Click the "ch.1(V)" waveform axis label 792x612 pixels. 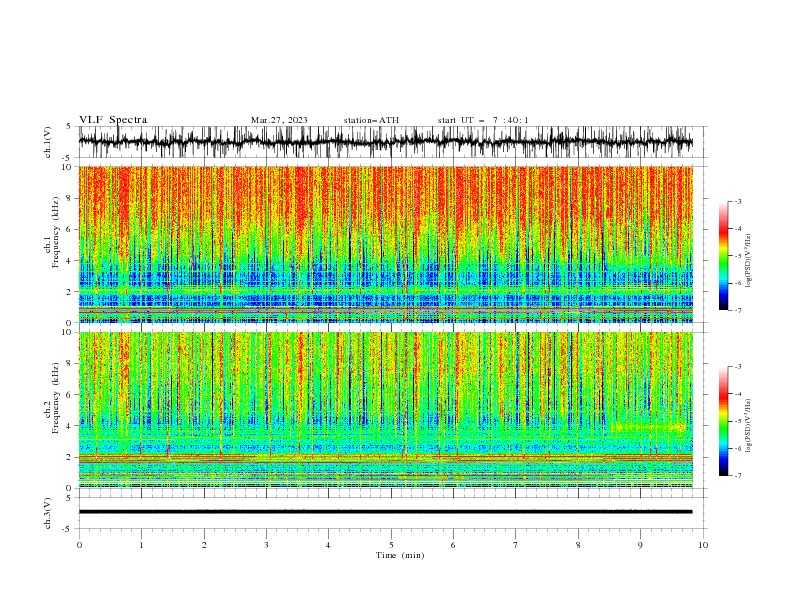pos(48,142)
